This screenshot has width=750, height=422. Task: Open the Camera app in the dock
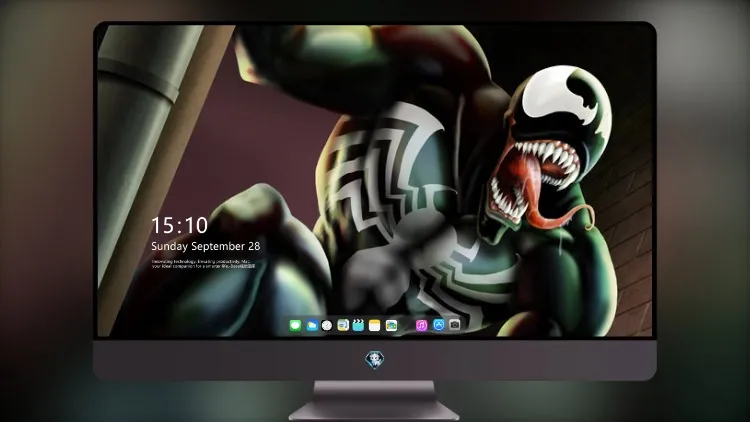tap(455, 325)
